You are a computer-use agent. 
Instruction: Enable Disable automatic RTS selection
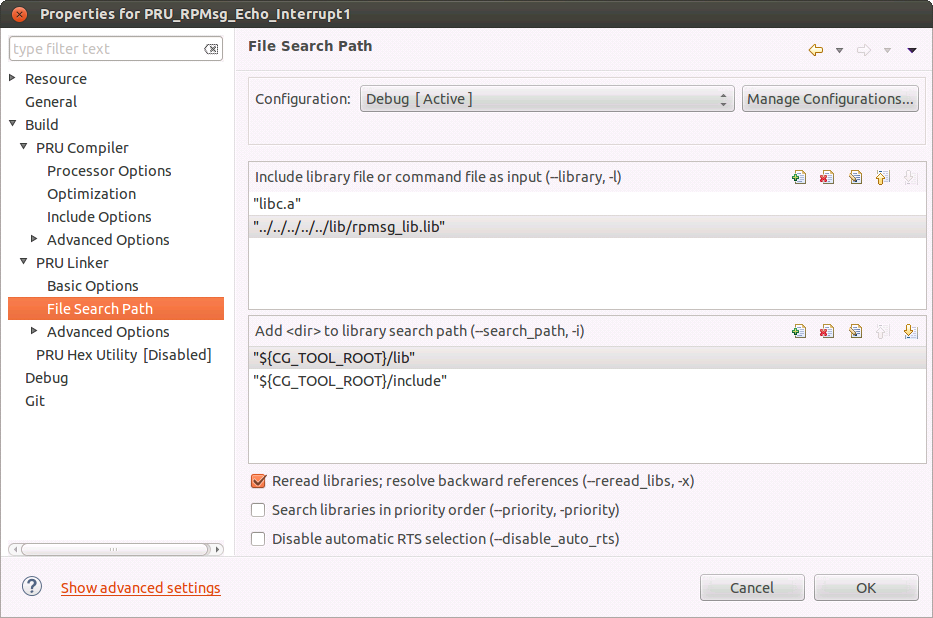click(258, 538)
